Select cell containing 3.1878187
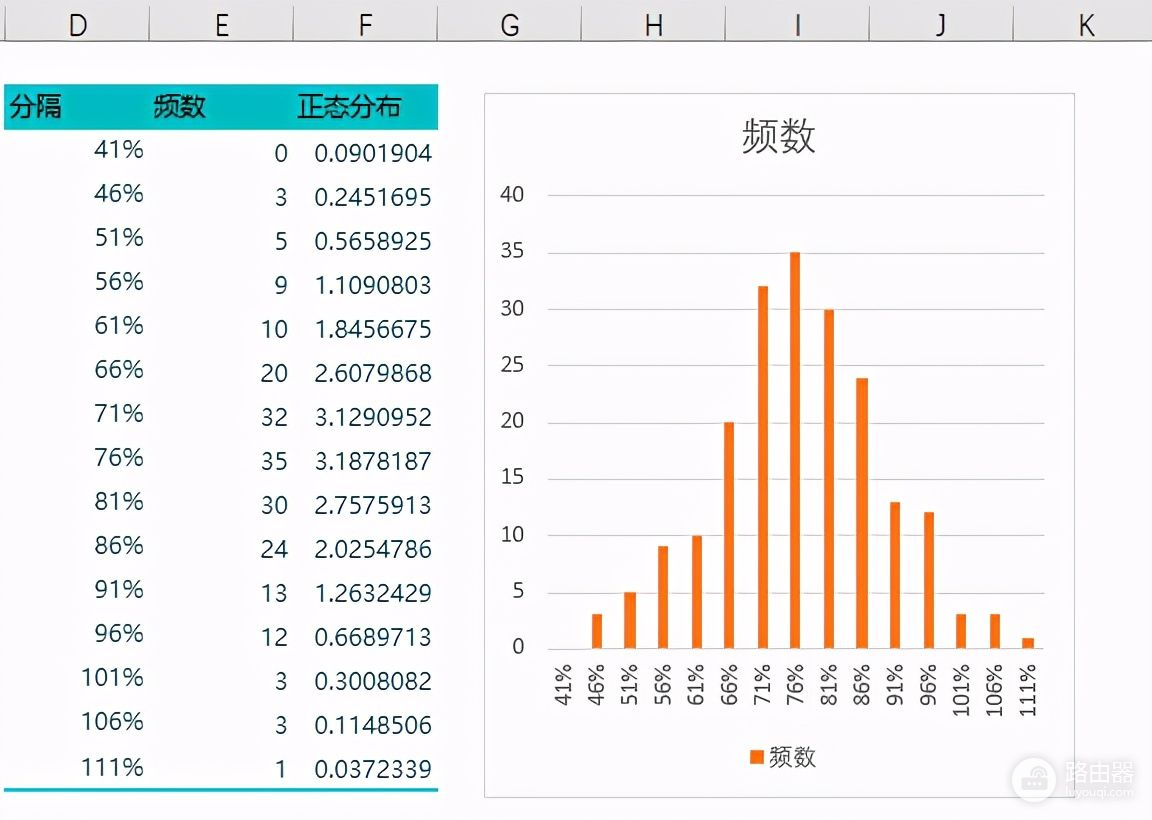Image resolution: width=1152 pixels, height=820 pixels. [373, 461]
